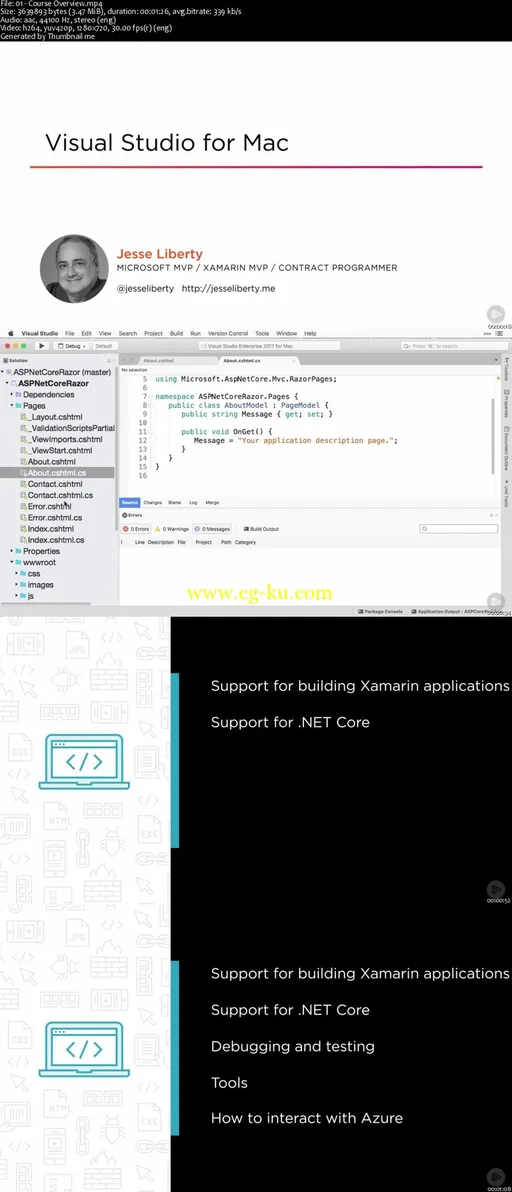Viewport: 512px width, 1192px height.
Task: Open the Properties side pad
Action: [x=506, y=404]
